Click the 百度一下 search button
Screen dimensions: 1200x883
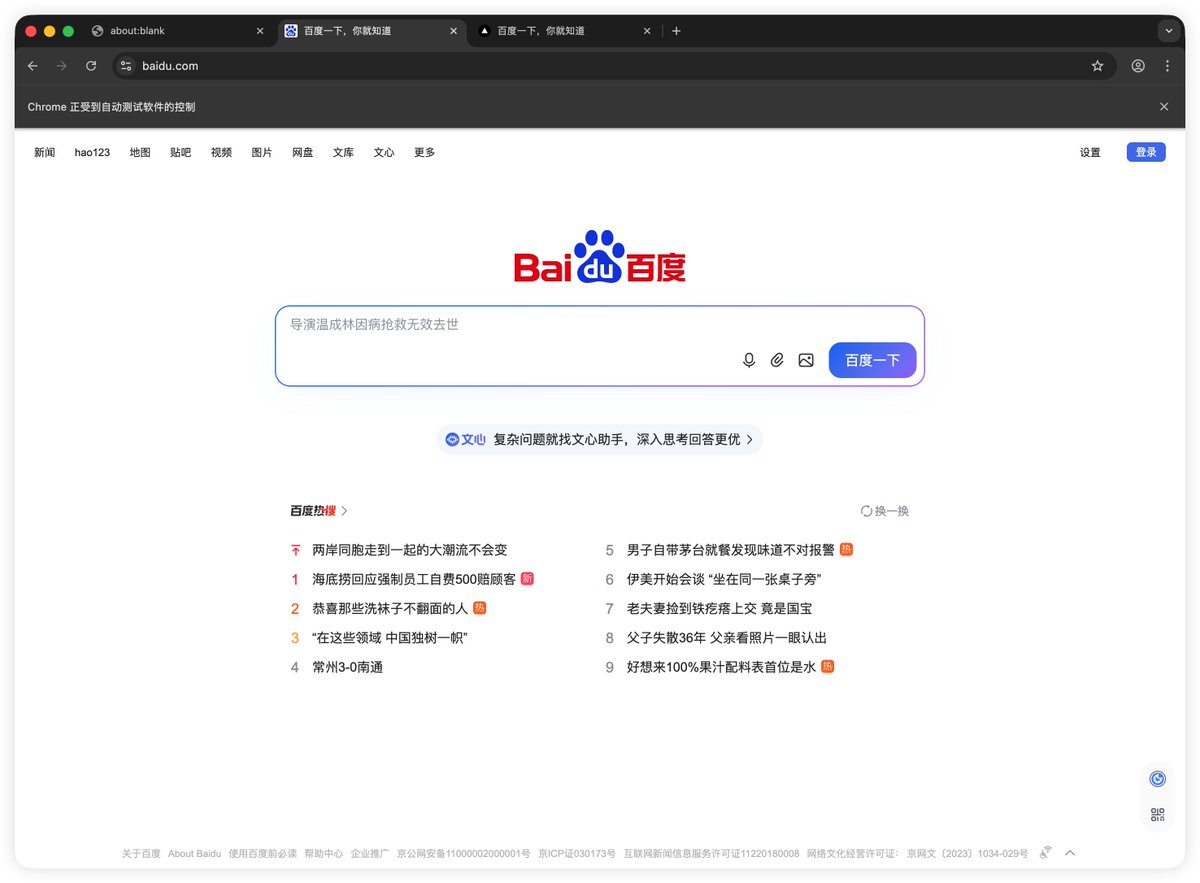click(x=873, y=360)
